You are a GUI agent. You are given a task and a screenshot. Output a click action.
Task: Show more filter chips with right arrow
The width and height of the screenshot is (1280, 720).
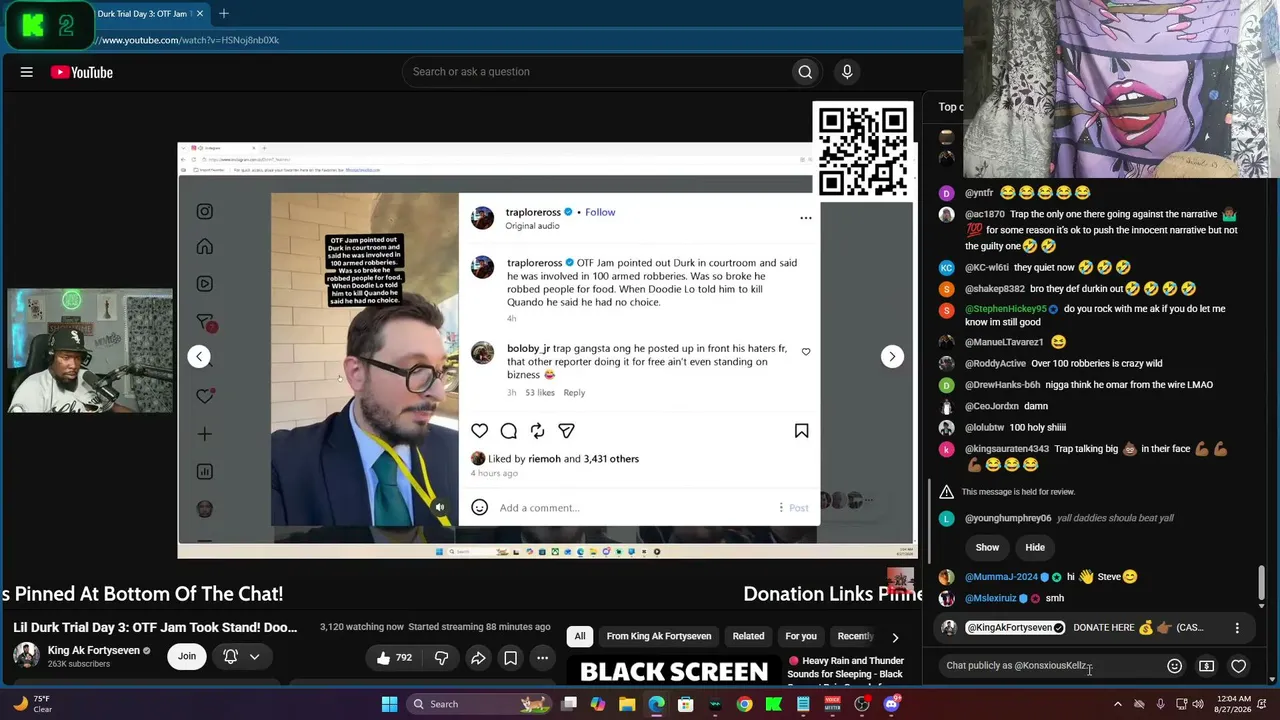click(x=895, y=637)
